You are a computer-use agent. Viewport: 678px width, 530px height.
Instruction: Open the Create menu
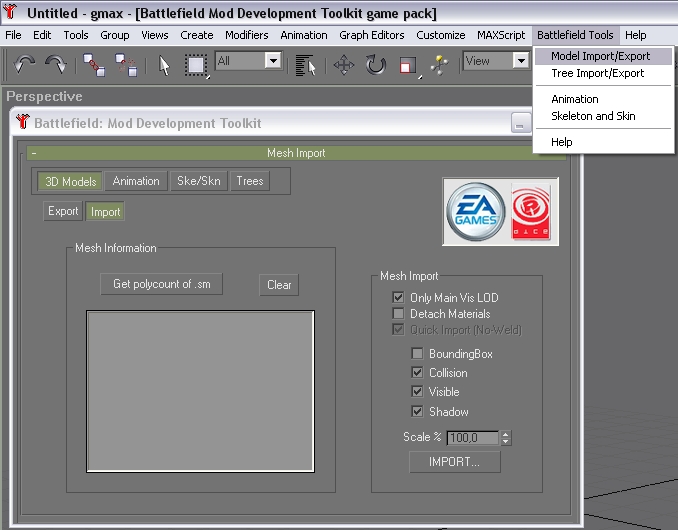click(197, 35)
